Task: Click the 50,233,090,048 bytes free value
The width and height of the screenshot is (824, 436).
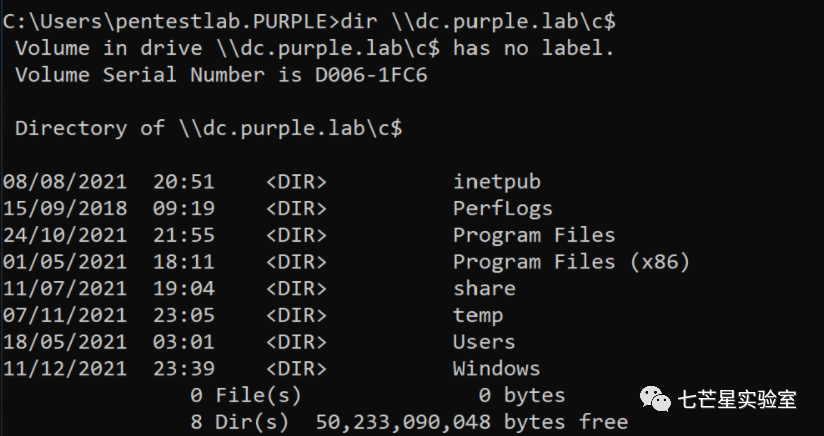Action: point(471,422)
